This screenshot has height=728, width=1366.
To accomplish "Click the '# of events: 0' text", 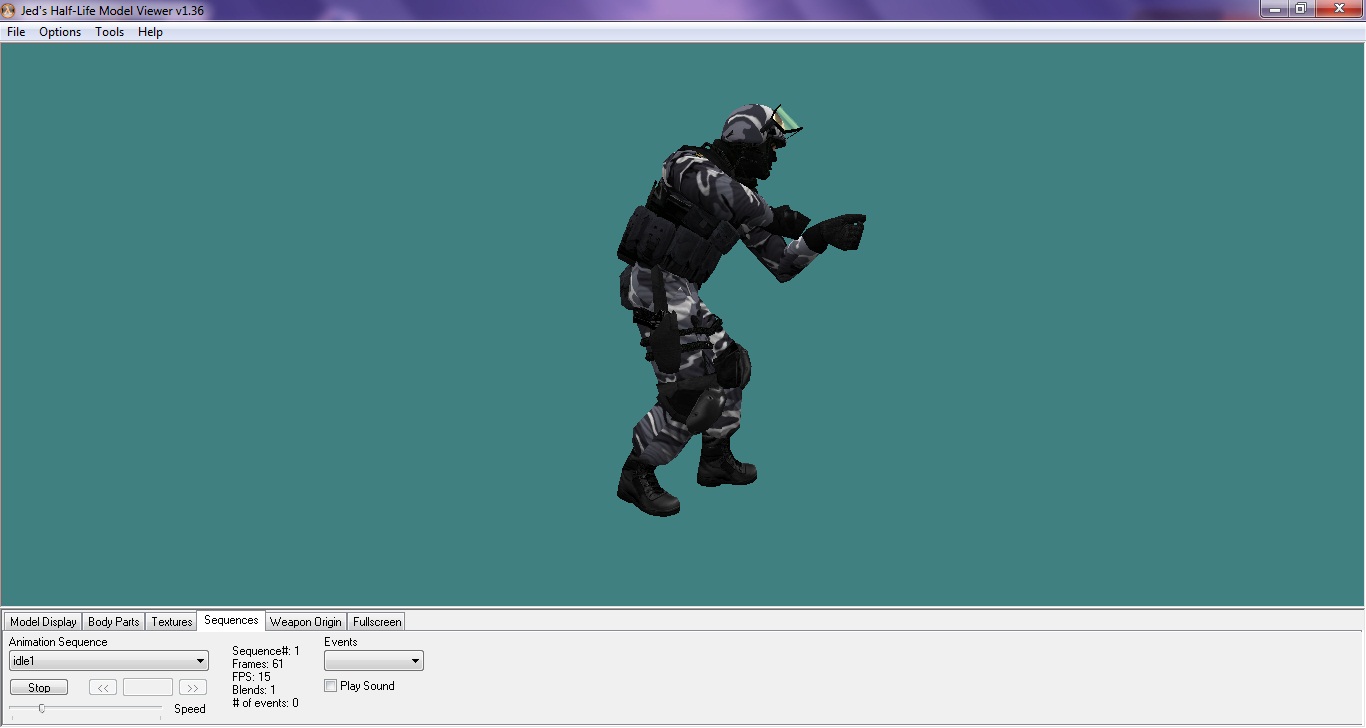I will coord(265,703).
